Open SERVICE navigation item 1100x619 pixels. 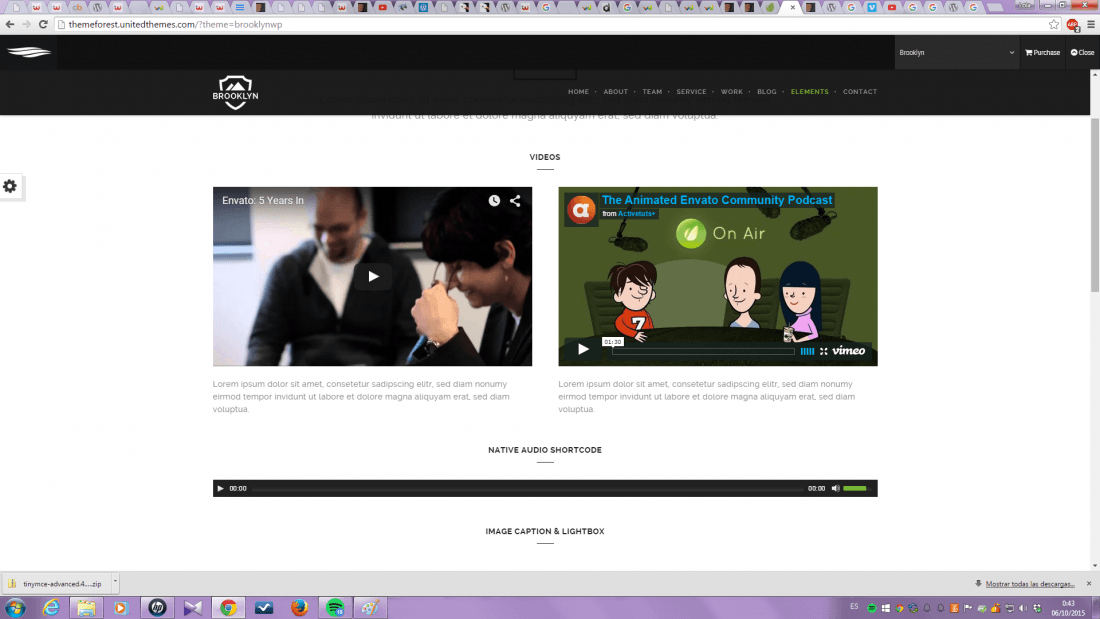click(691, 92)
